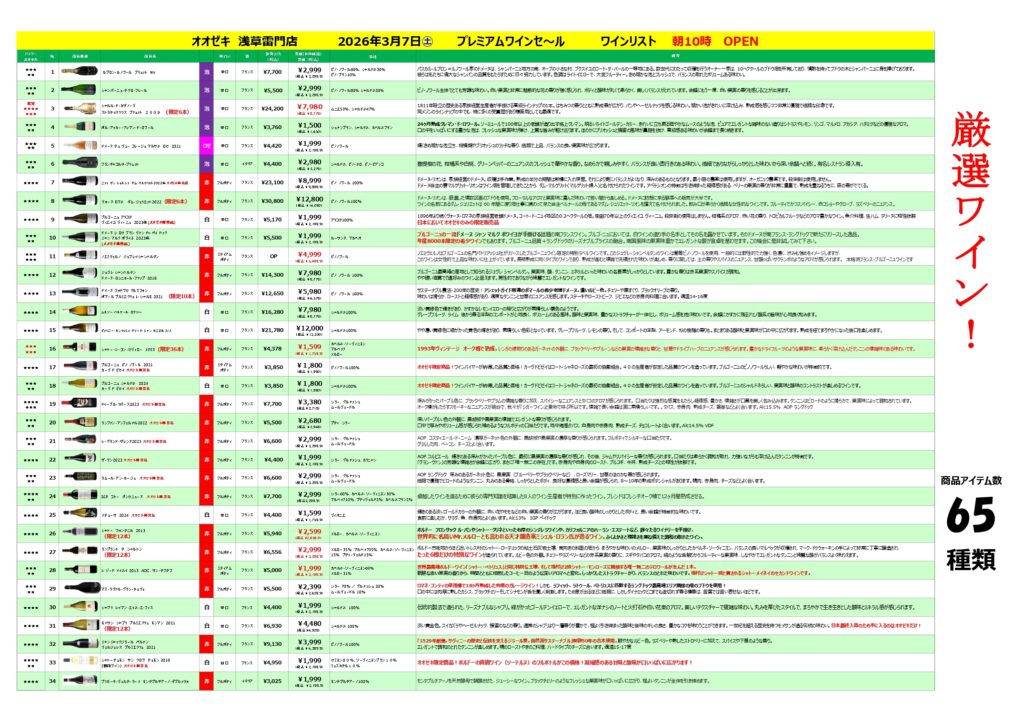Image resolution: width=1024 pixels, height=723 pixels.
Task: Click the white wine type cell in row 9
Action: pyautogui.click(x=207, y=219)
